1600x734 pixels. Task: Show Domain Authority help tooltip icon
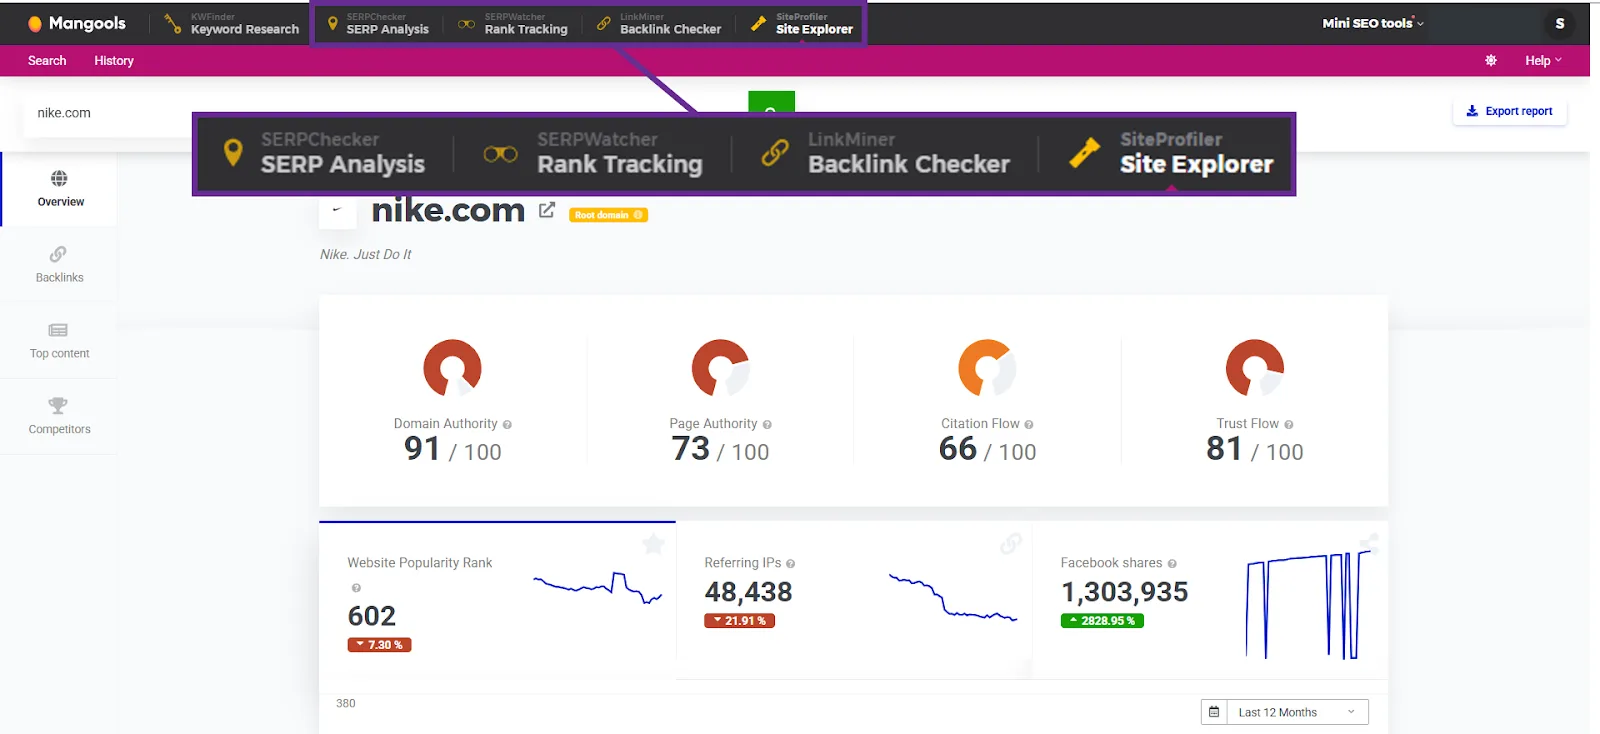[x=507, y=425]
